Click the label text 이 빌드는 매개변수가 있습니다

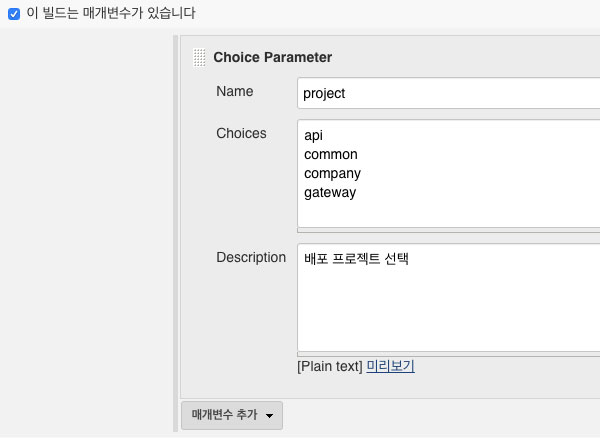[110, 14]
